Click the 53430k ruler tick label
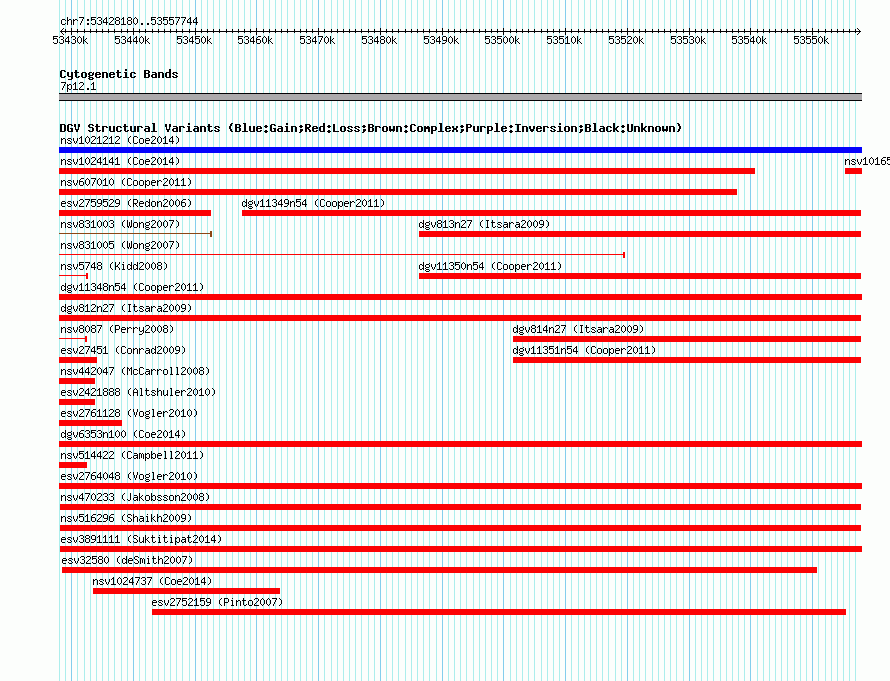Image resolution: width=890 pixels, height=681 pixels. [x=70, y=40]
